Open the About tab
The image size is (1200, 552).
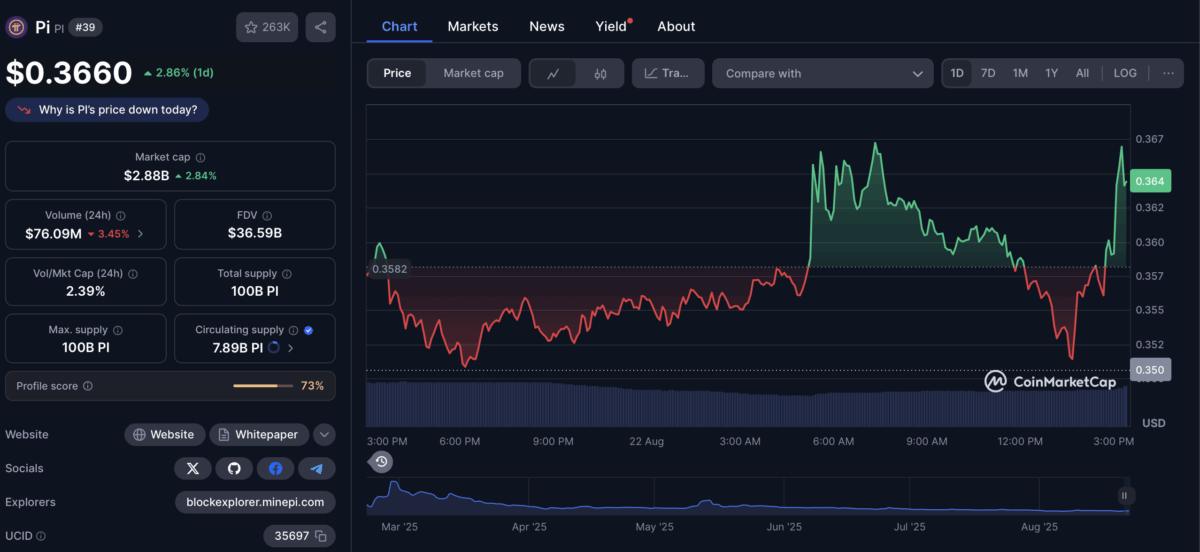(676, 26)
